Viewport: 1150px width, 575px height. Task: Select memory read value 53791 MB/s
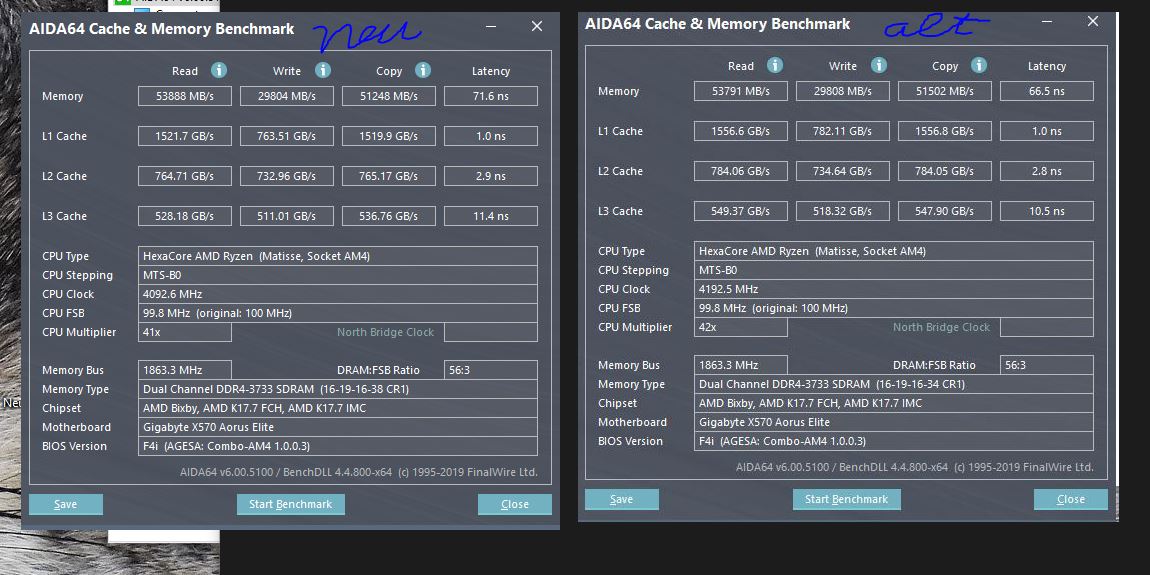[741, 91]
